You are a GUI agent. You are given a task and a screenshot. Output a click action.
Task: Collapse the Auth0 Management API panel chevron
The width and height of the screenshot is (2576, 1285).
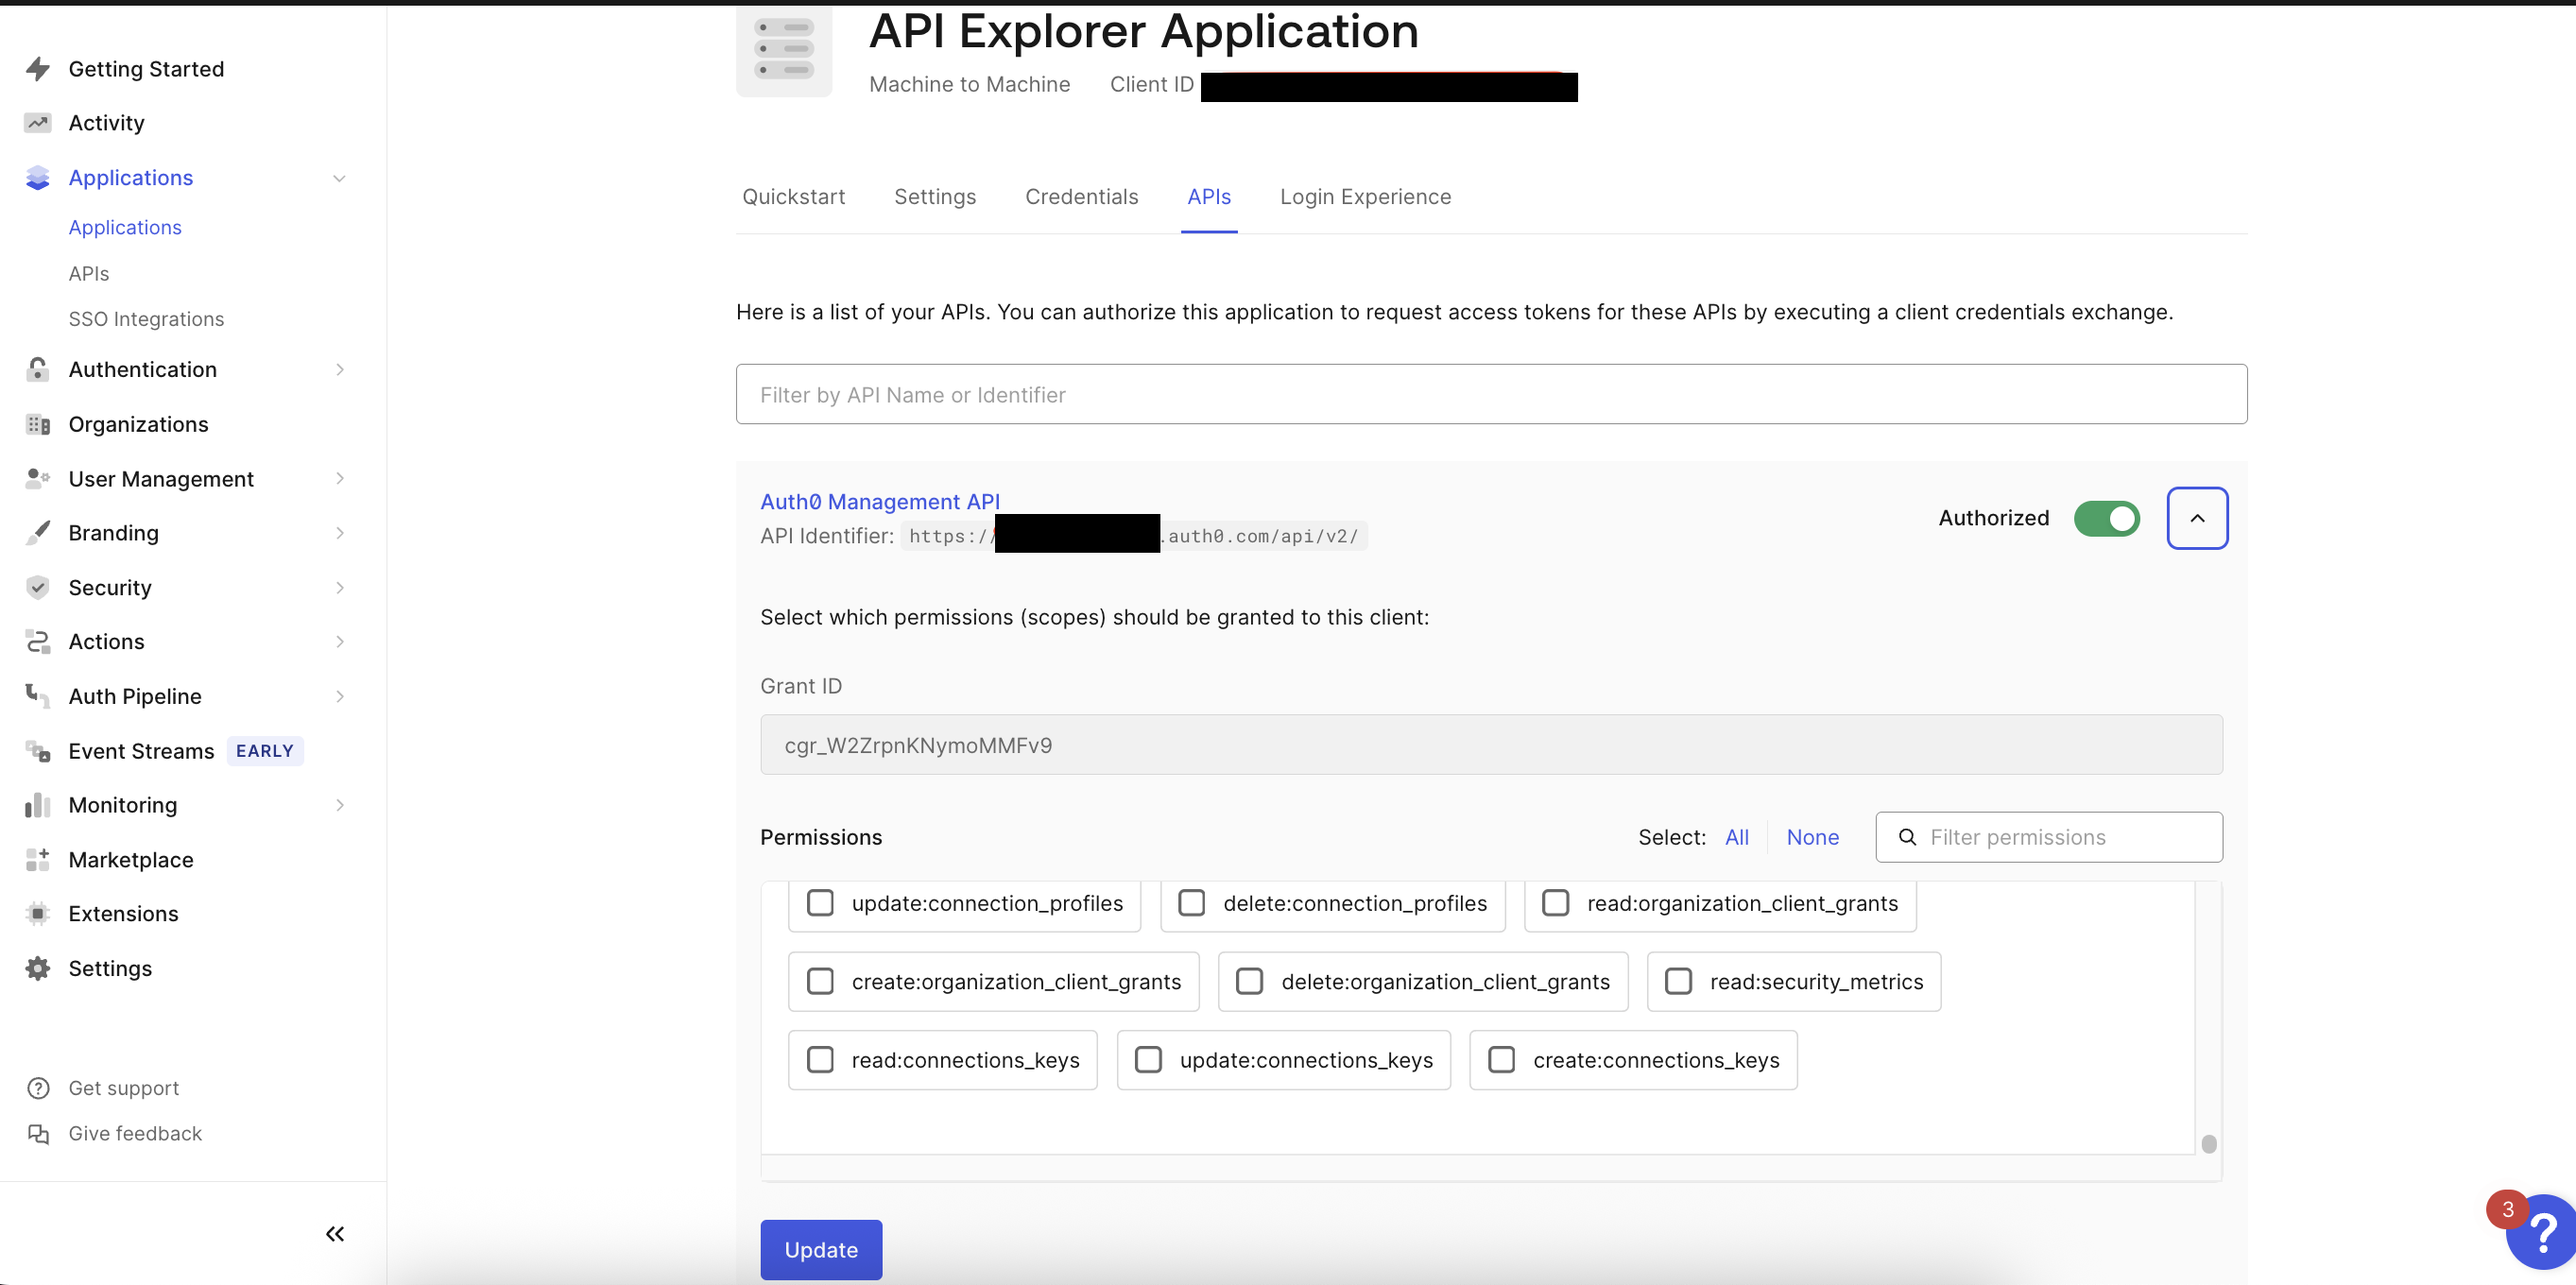point(2197,518)
